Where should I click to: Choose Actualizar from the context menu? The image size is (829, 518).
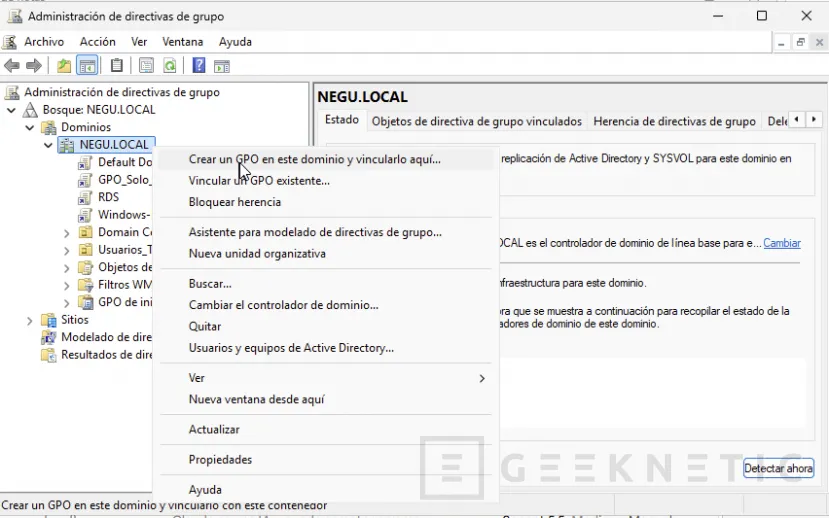[326, 429]
